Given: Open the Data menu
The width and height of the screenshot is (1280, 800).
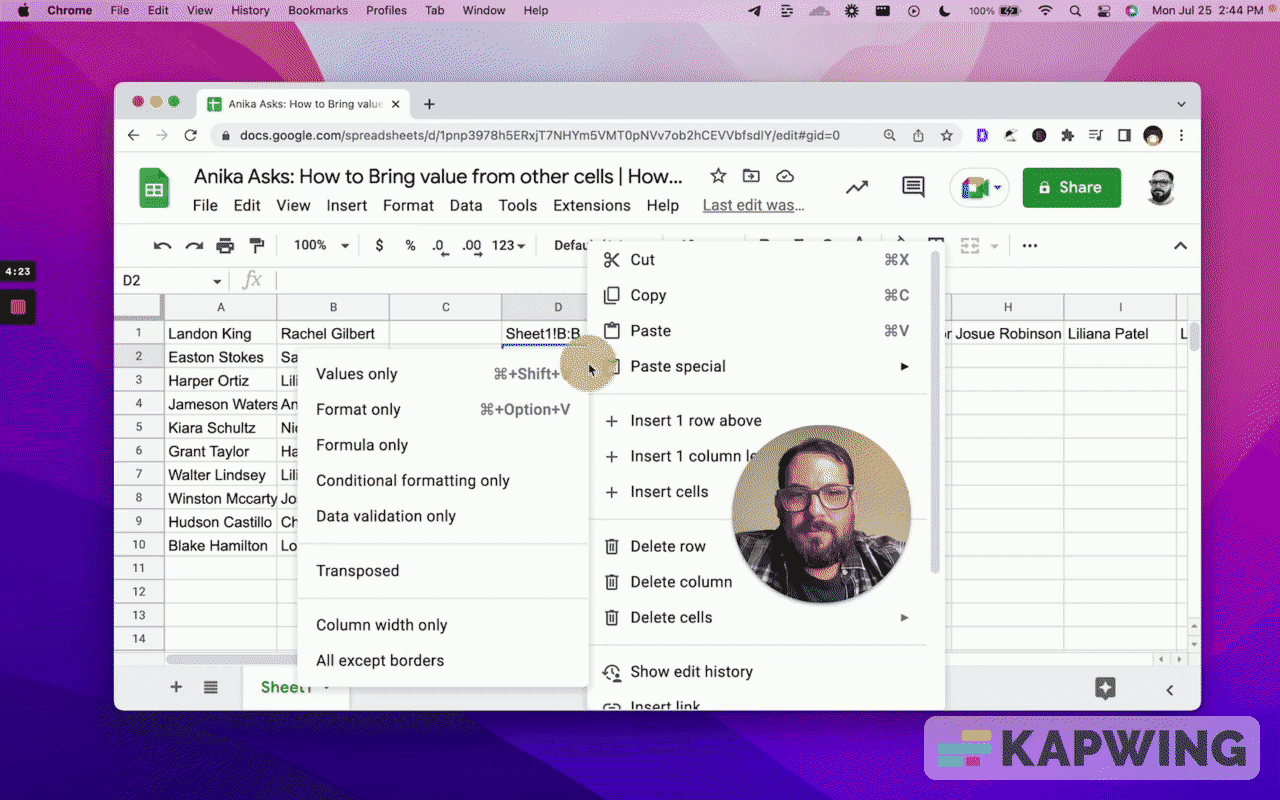Looking at the screenshot, I should (466, 205).
